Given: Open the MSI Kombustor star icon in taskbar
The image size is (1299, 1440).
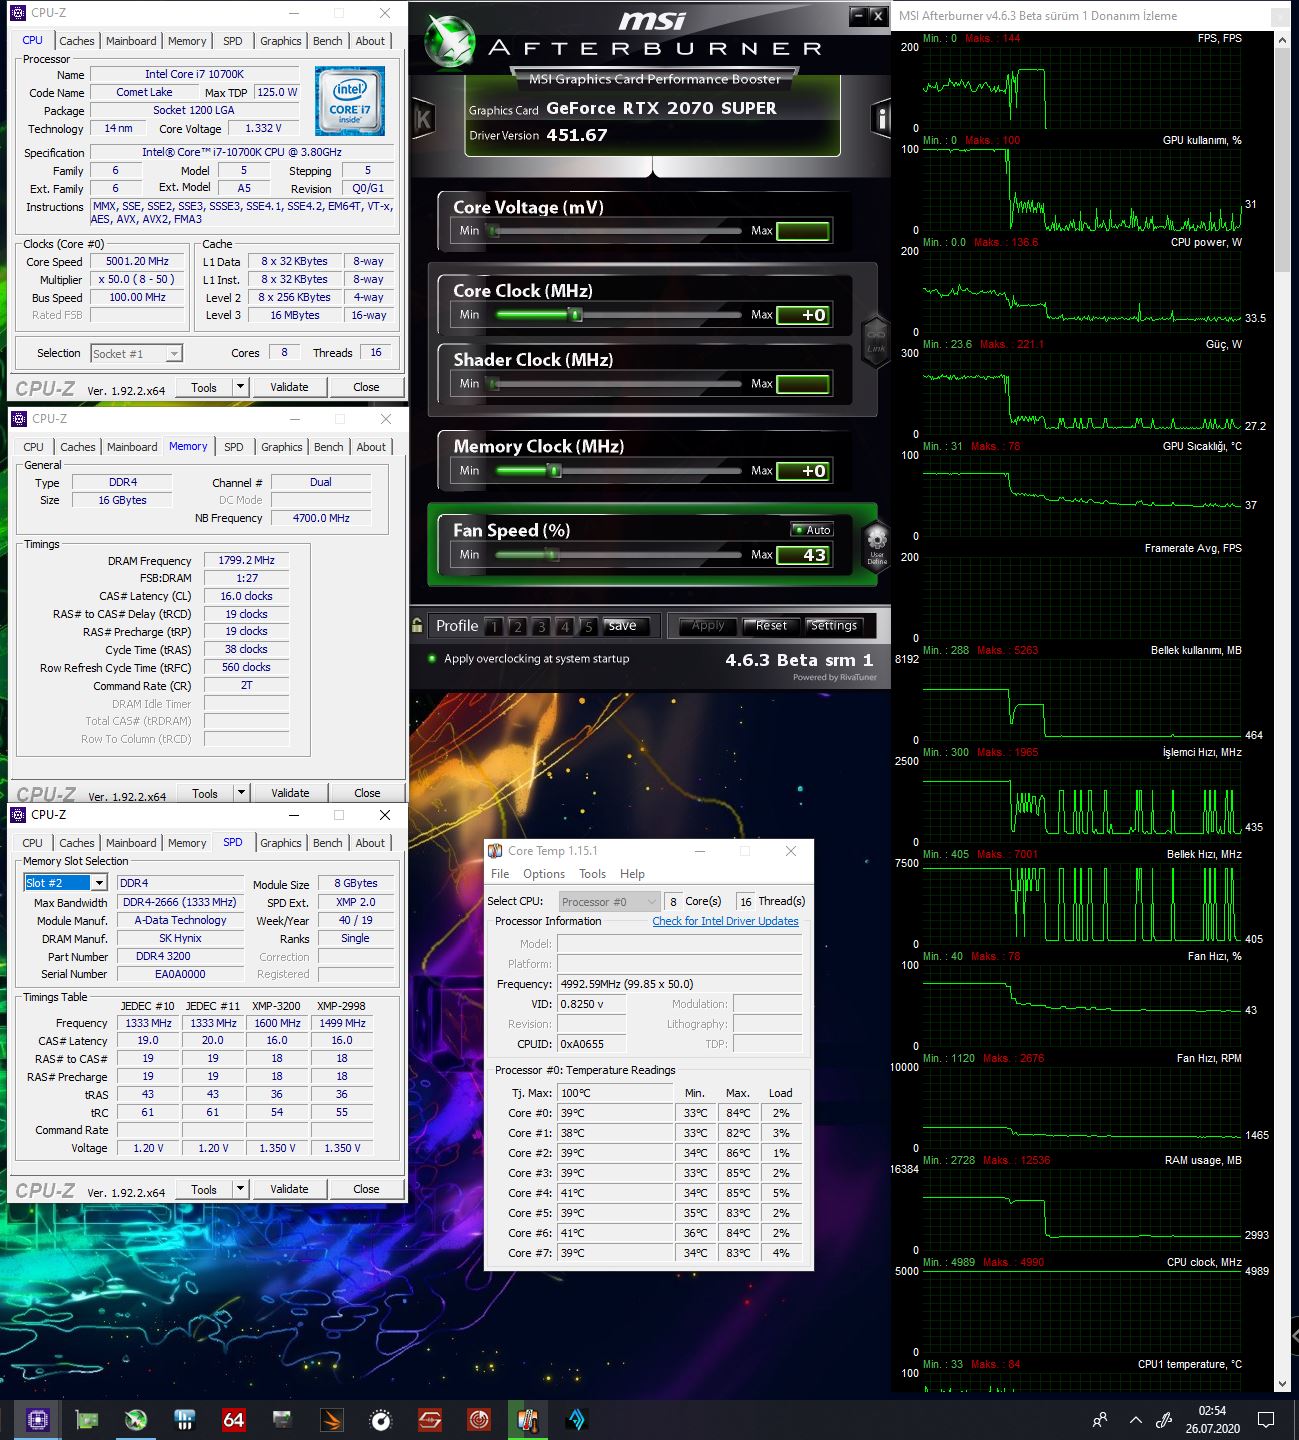Looking at the screenshot, I should coord(136,1419).
